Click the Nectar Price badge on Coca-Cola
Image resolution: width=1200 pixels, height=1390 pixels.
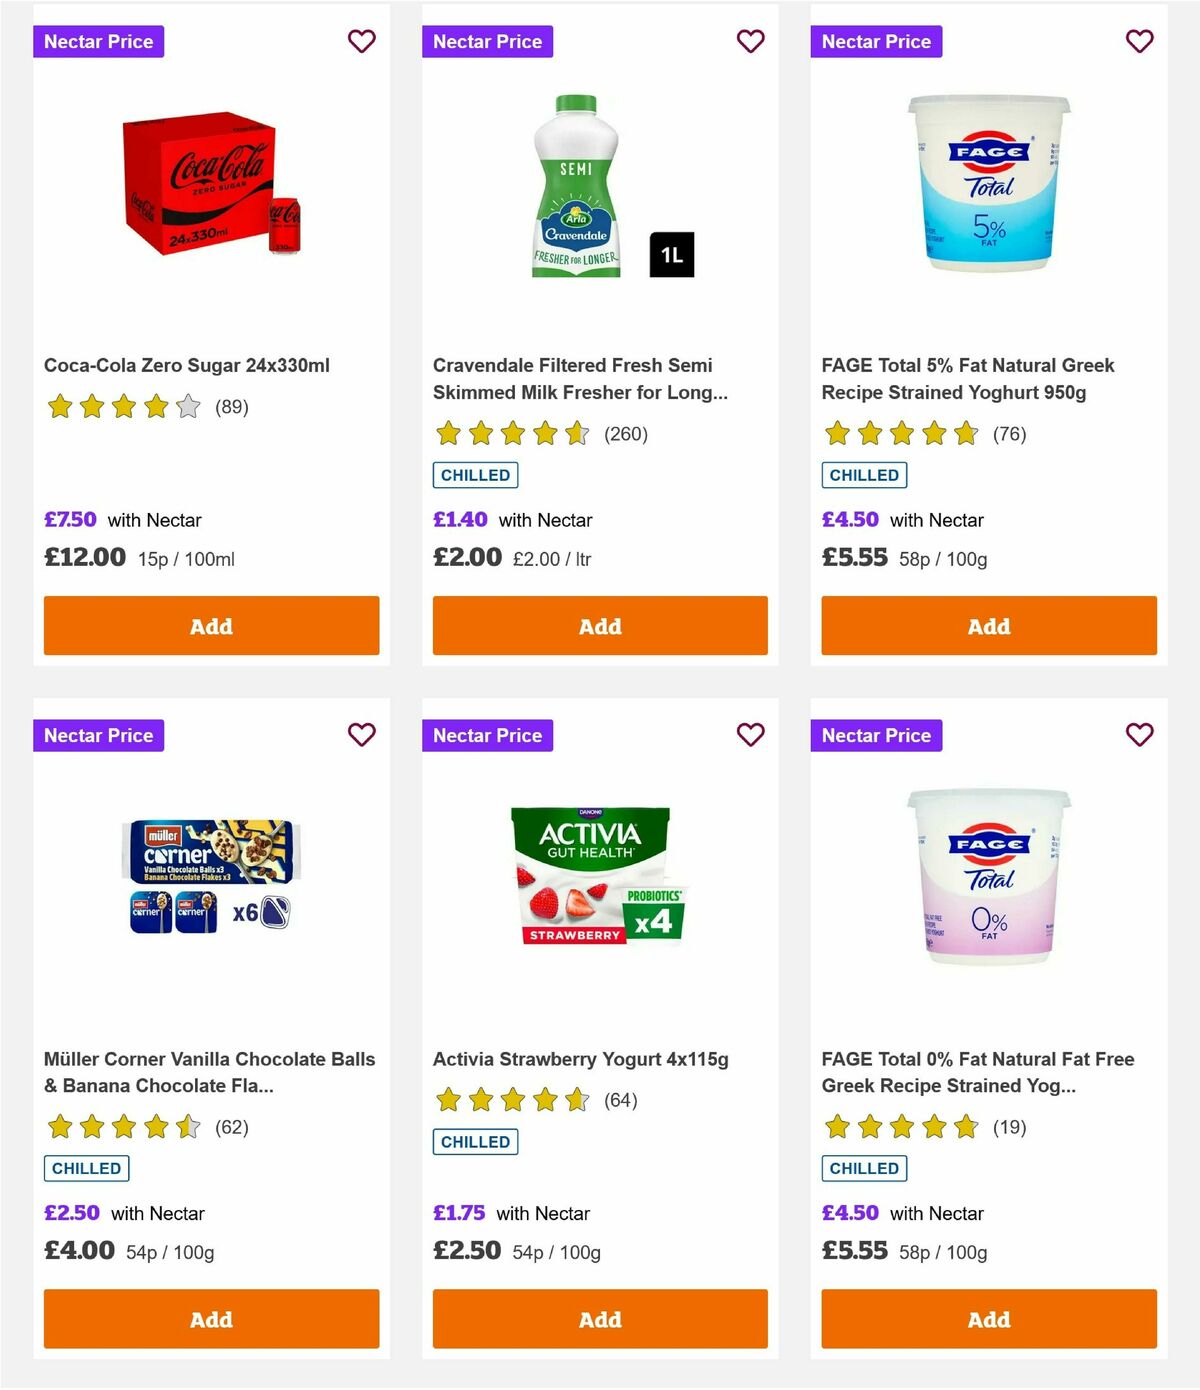[99, 41]
